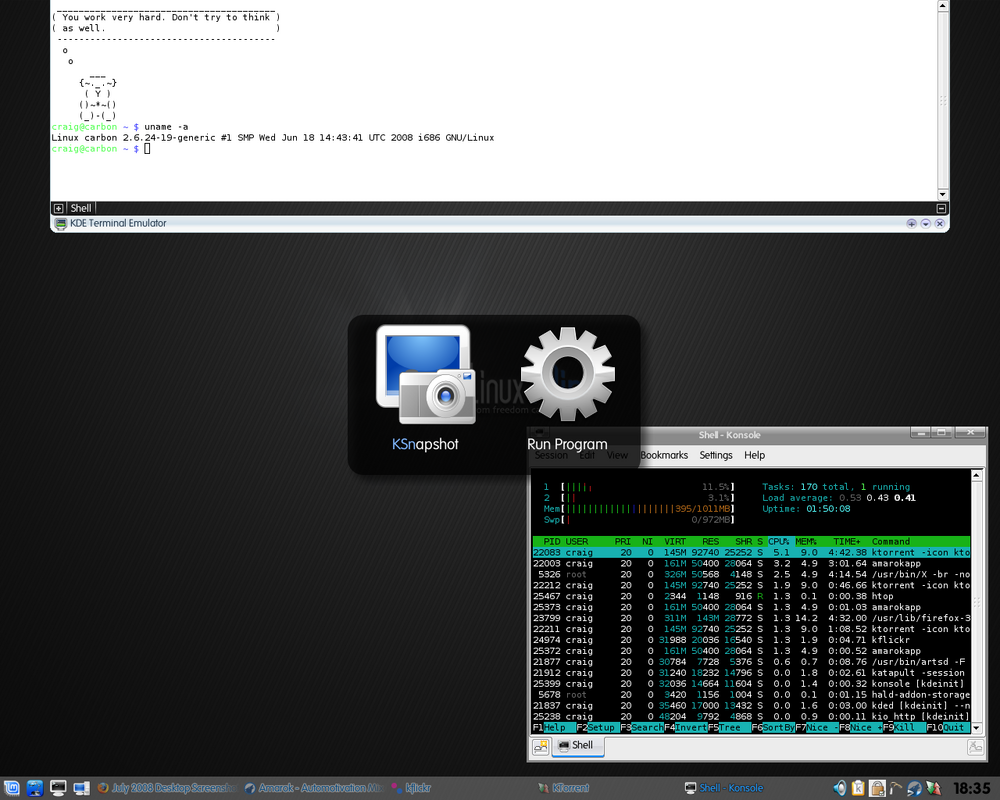
Task: Click the PID column header in htop
Action: [552, 541]
